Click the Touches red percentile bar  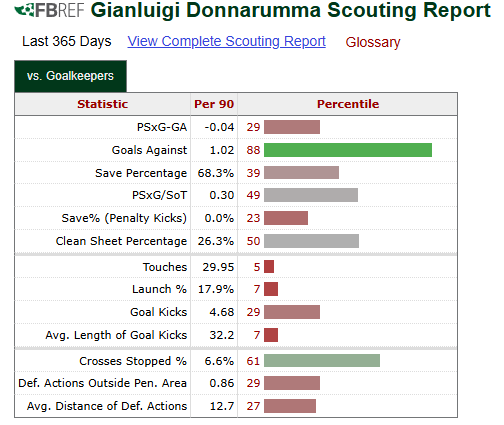tap(269, 267)
